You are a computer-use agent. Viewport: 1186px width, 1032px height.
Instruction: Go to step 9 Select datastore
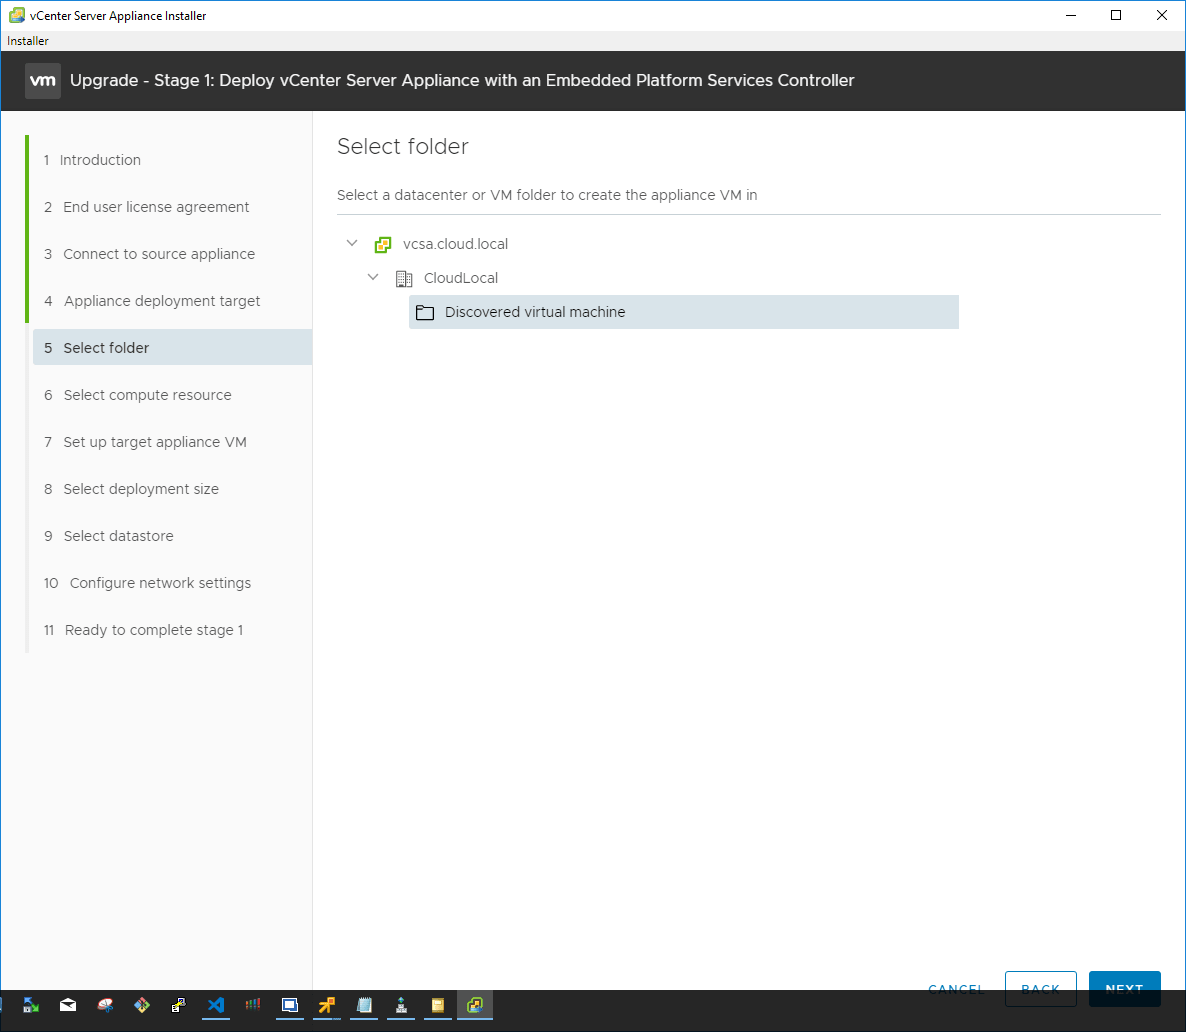point(109,536)
